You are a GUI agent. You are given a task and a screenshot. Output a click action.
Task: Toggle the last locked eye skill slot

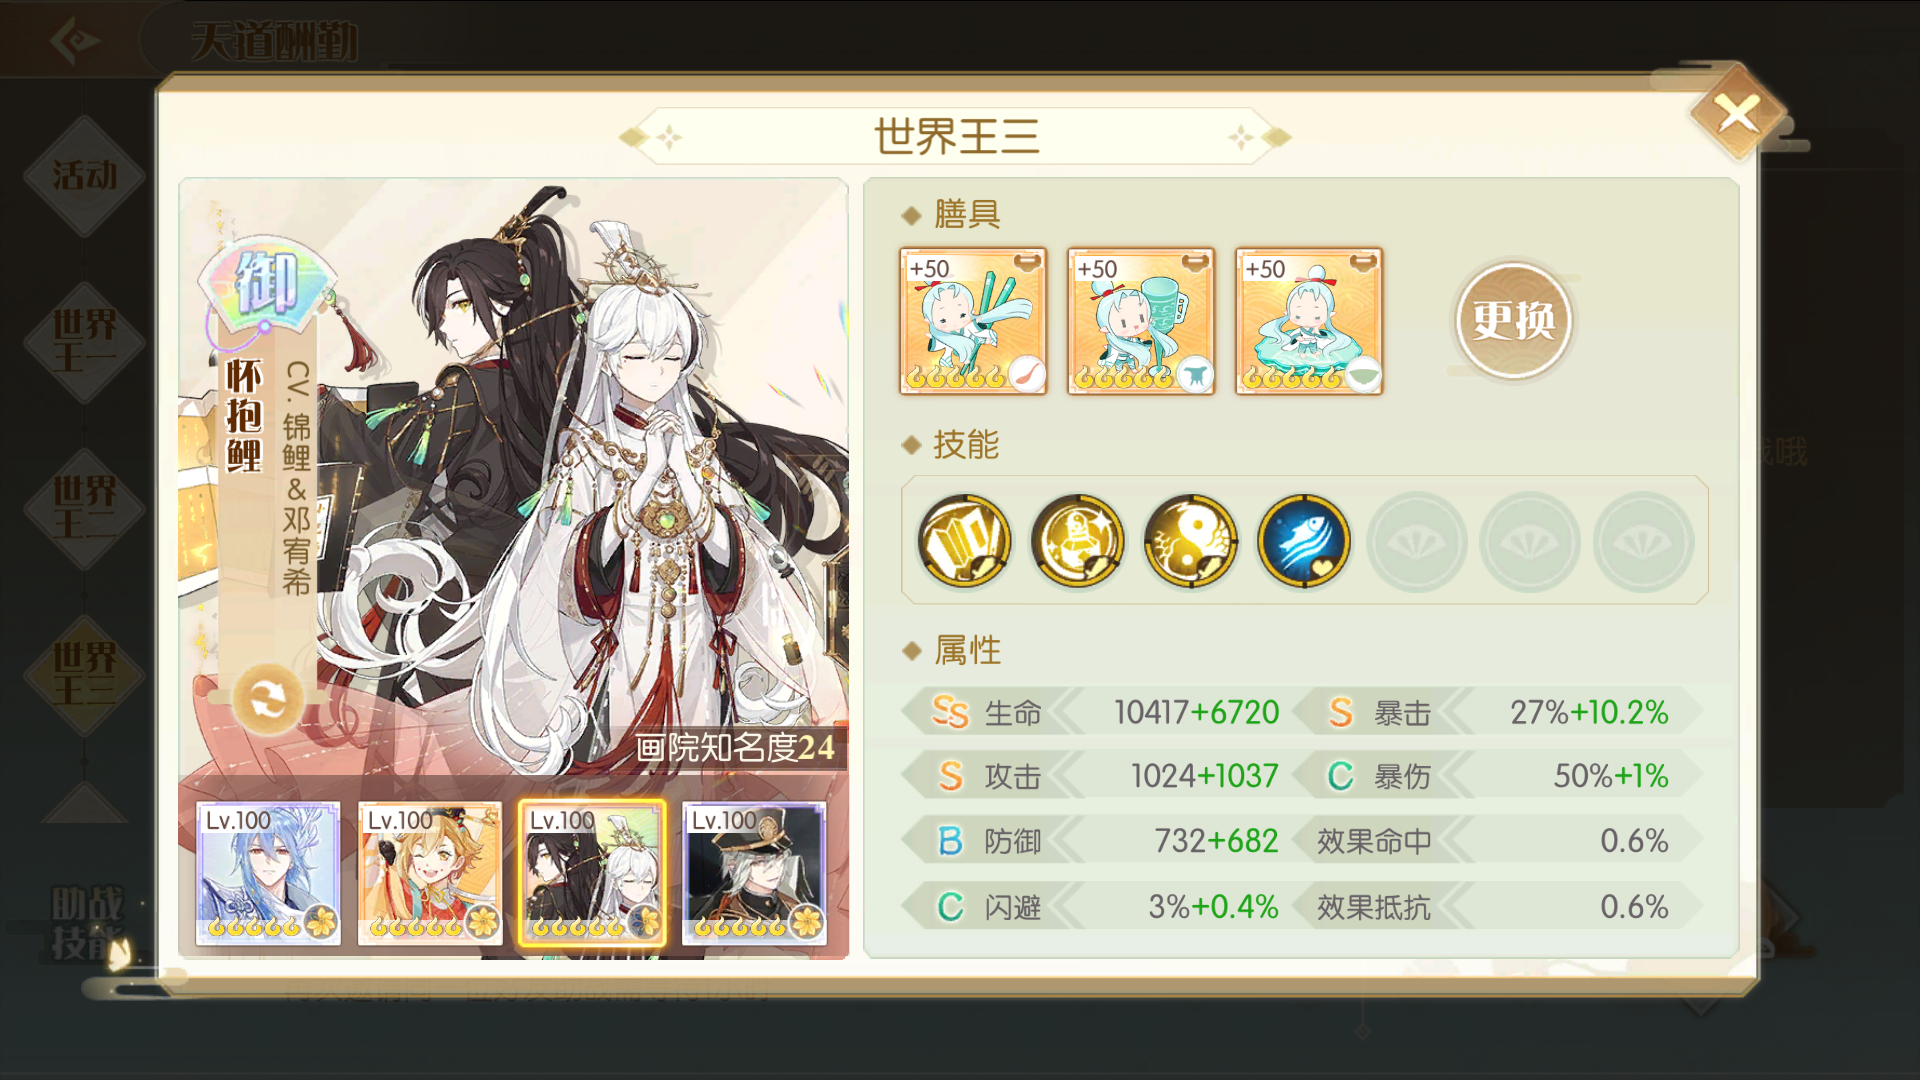(x=1643, y=541)
